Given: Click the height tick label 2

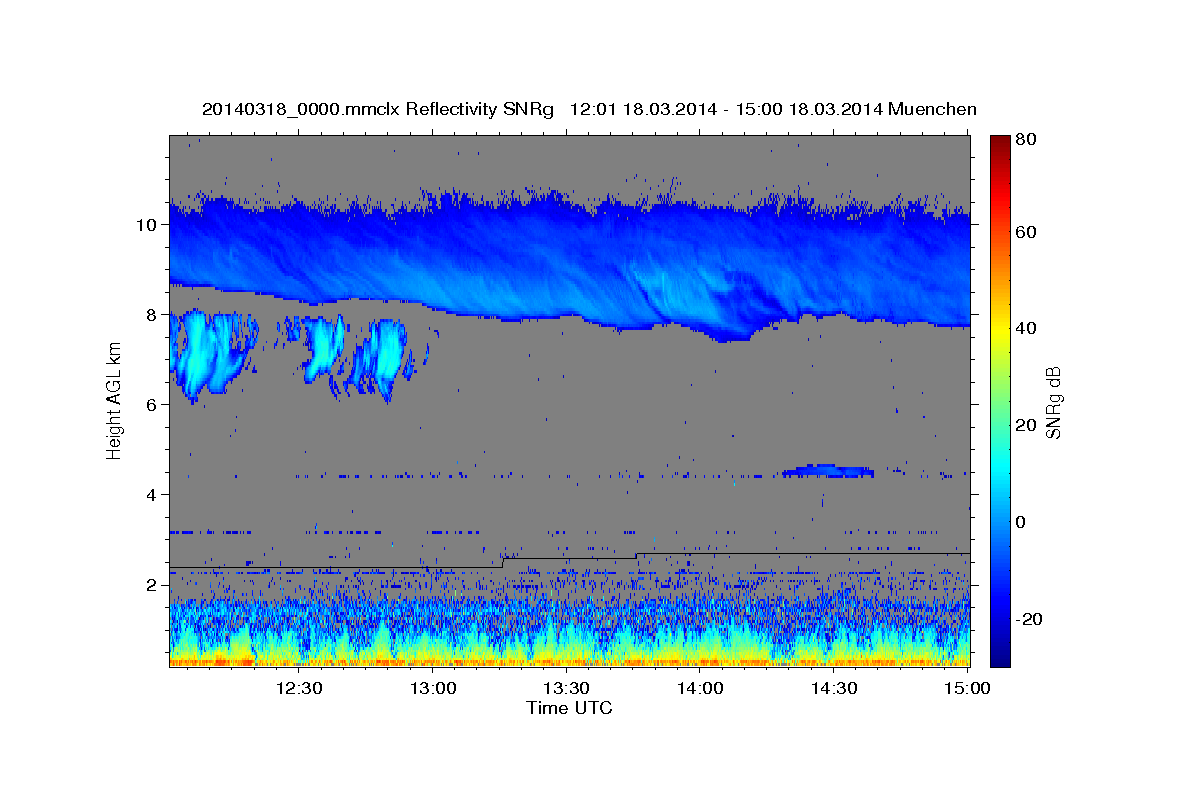Looking at the screenshot, I should coord(152,584).
